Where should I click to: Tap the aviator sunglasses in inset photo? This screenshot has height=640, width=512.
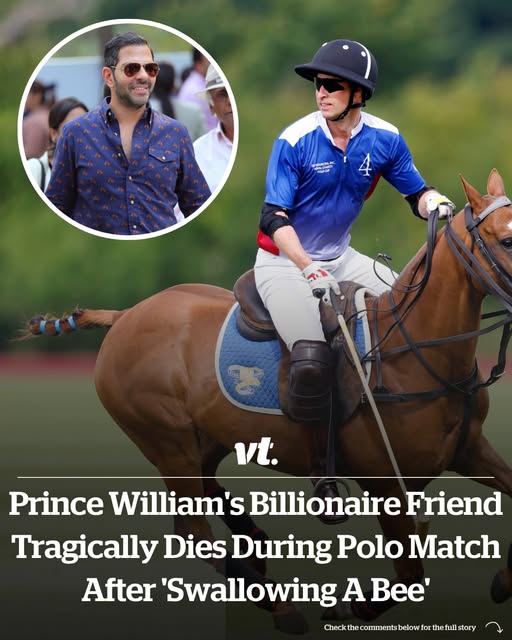(137, 69)
